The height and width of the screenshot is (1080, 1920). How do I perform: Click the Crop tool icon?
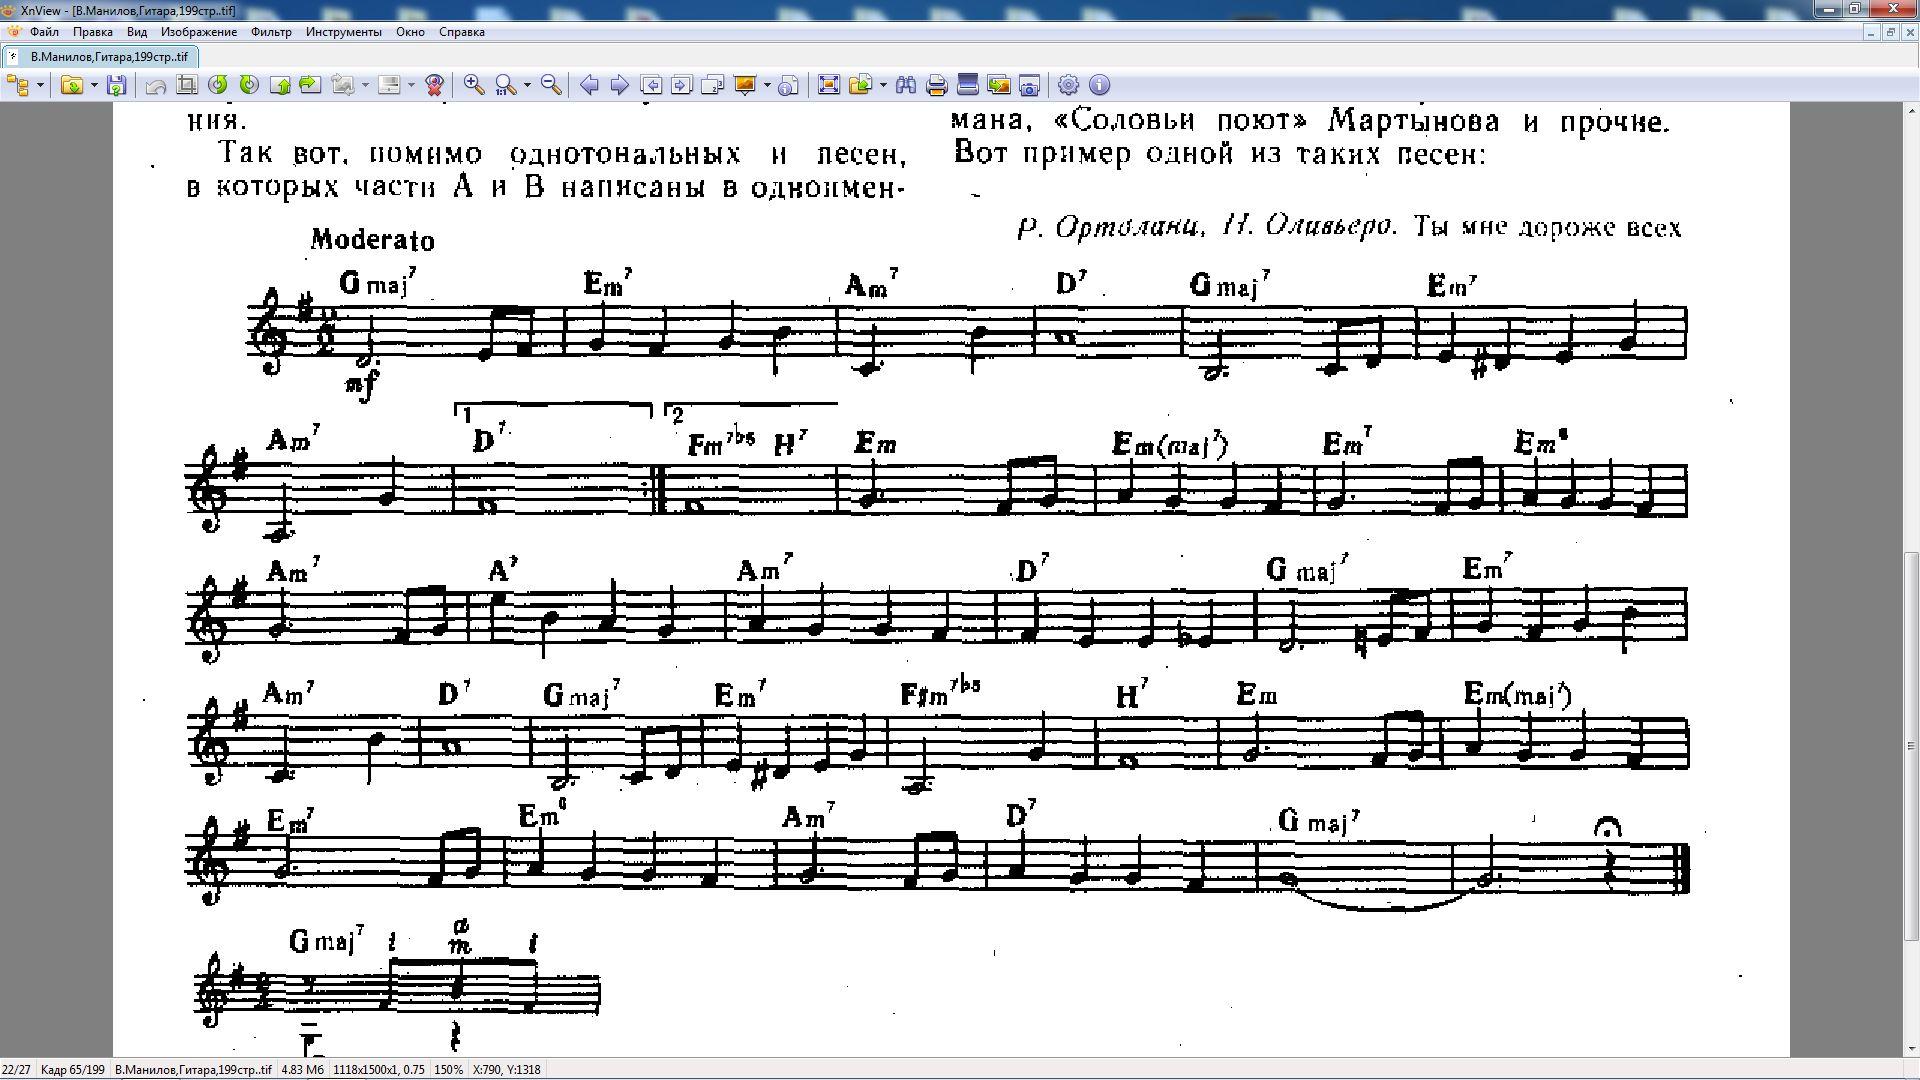[187, 85]
